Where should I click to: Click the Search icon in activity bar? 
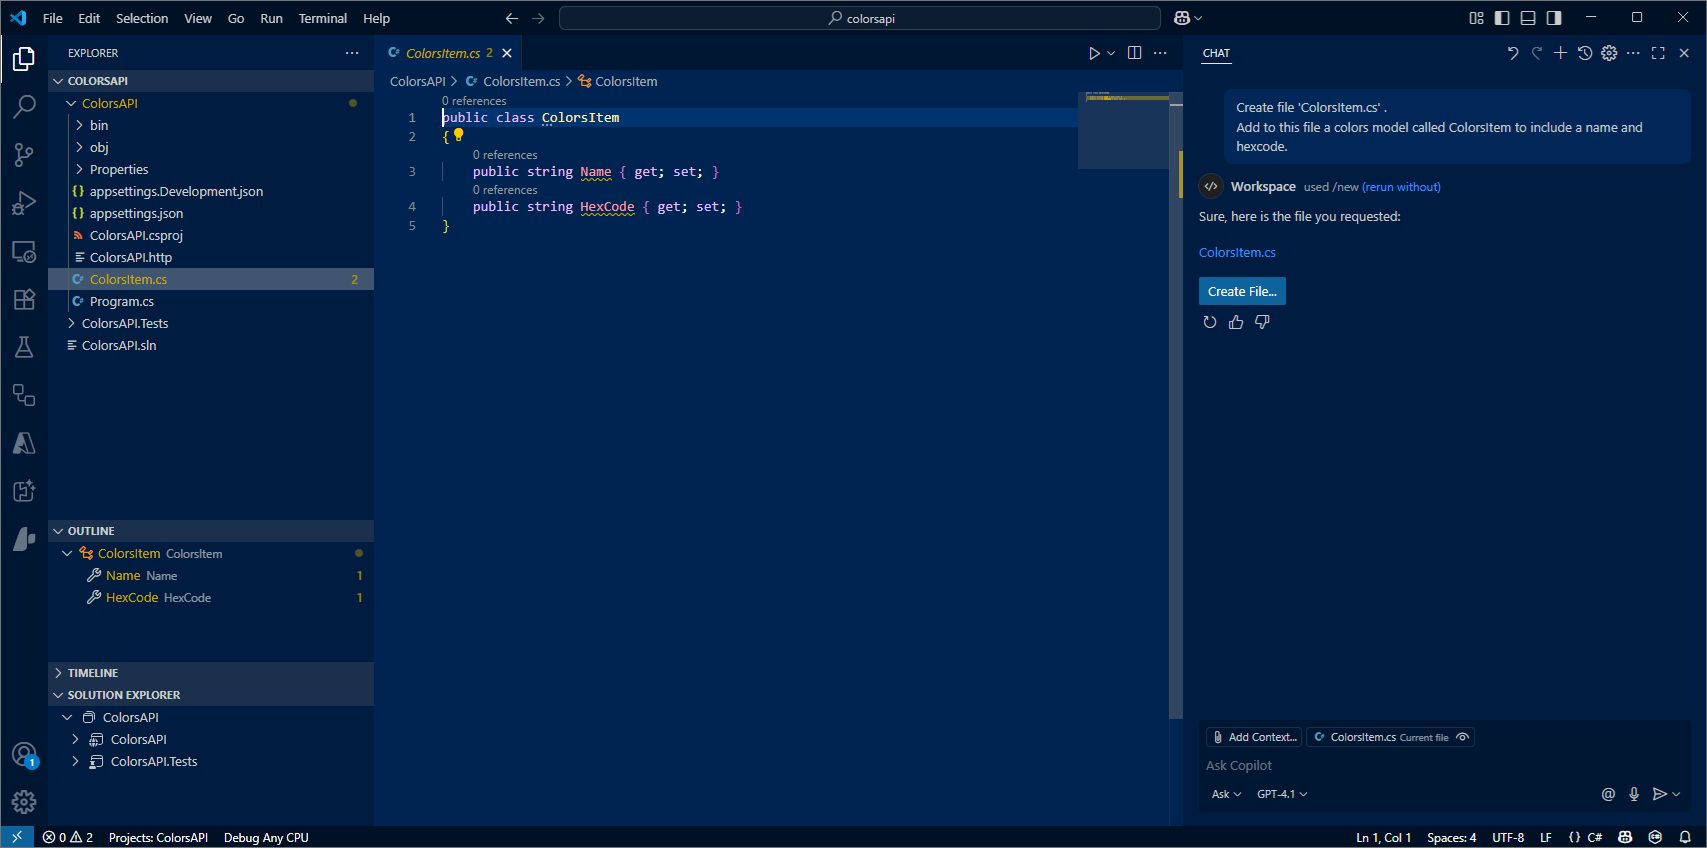[24, 106]
